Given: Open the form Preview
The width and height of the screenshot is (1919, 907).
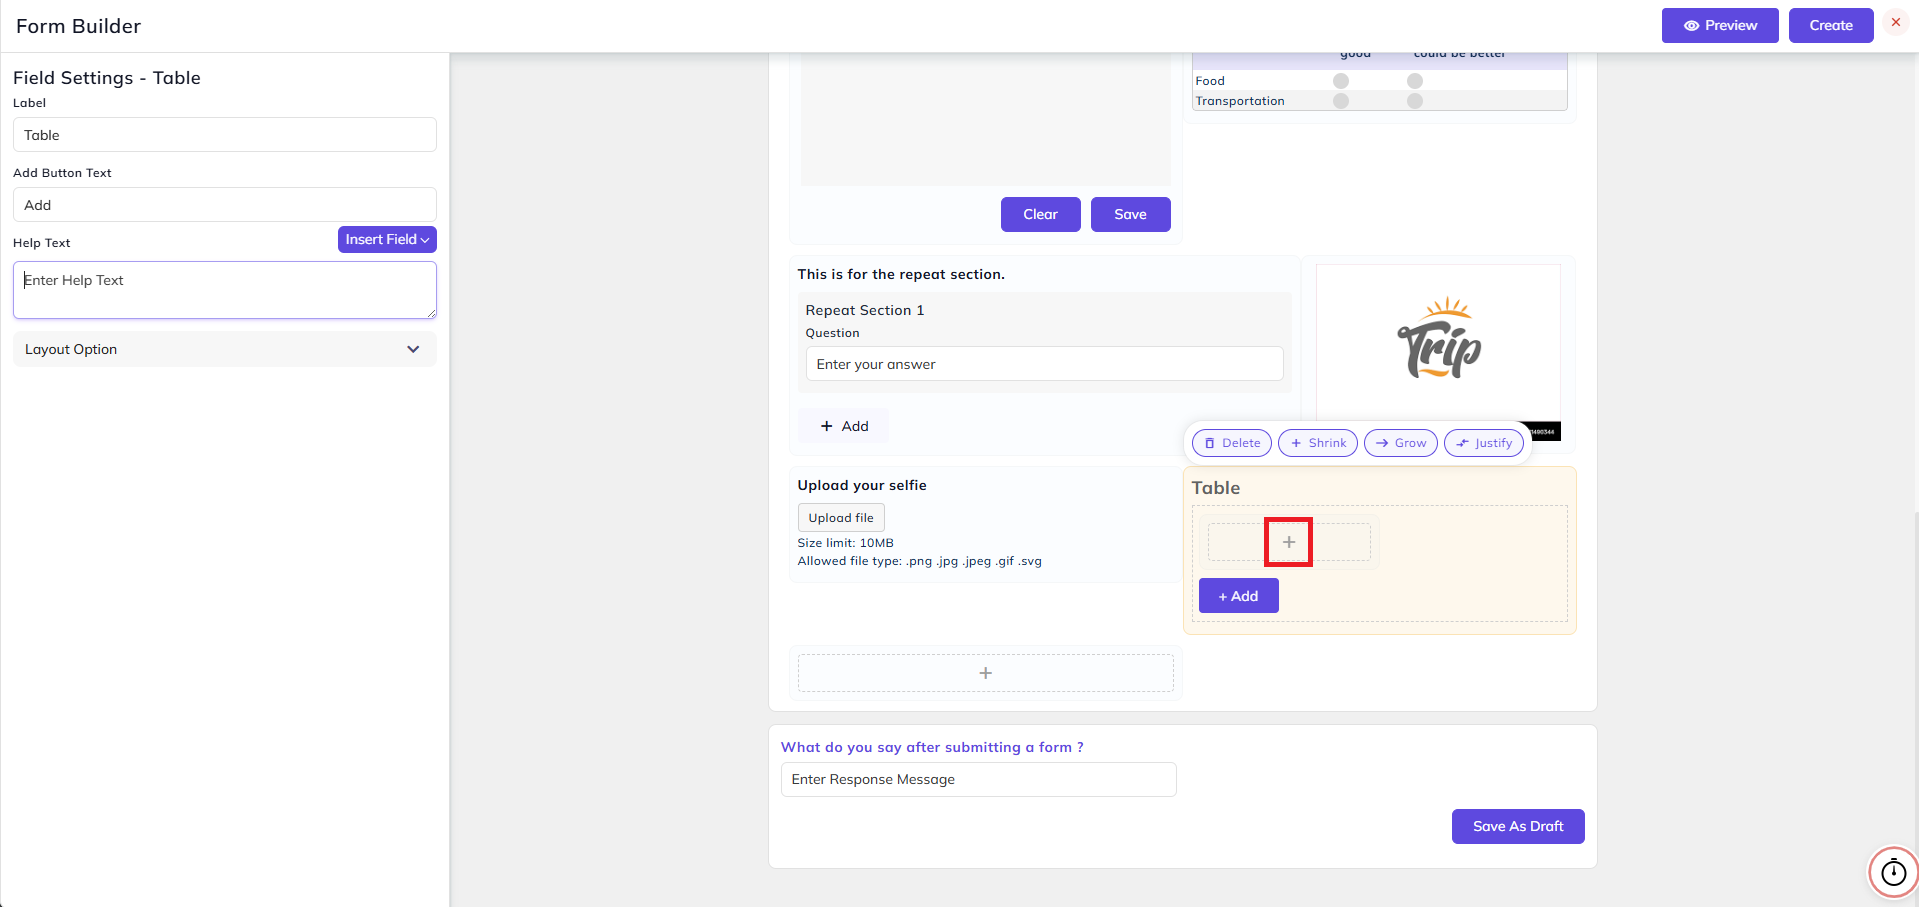Looking at the screenshot, I should (1720, 26).
